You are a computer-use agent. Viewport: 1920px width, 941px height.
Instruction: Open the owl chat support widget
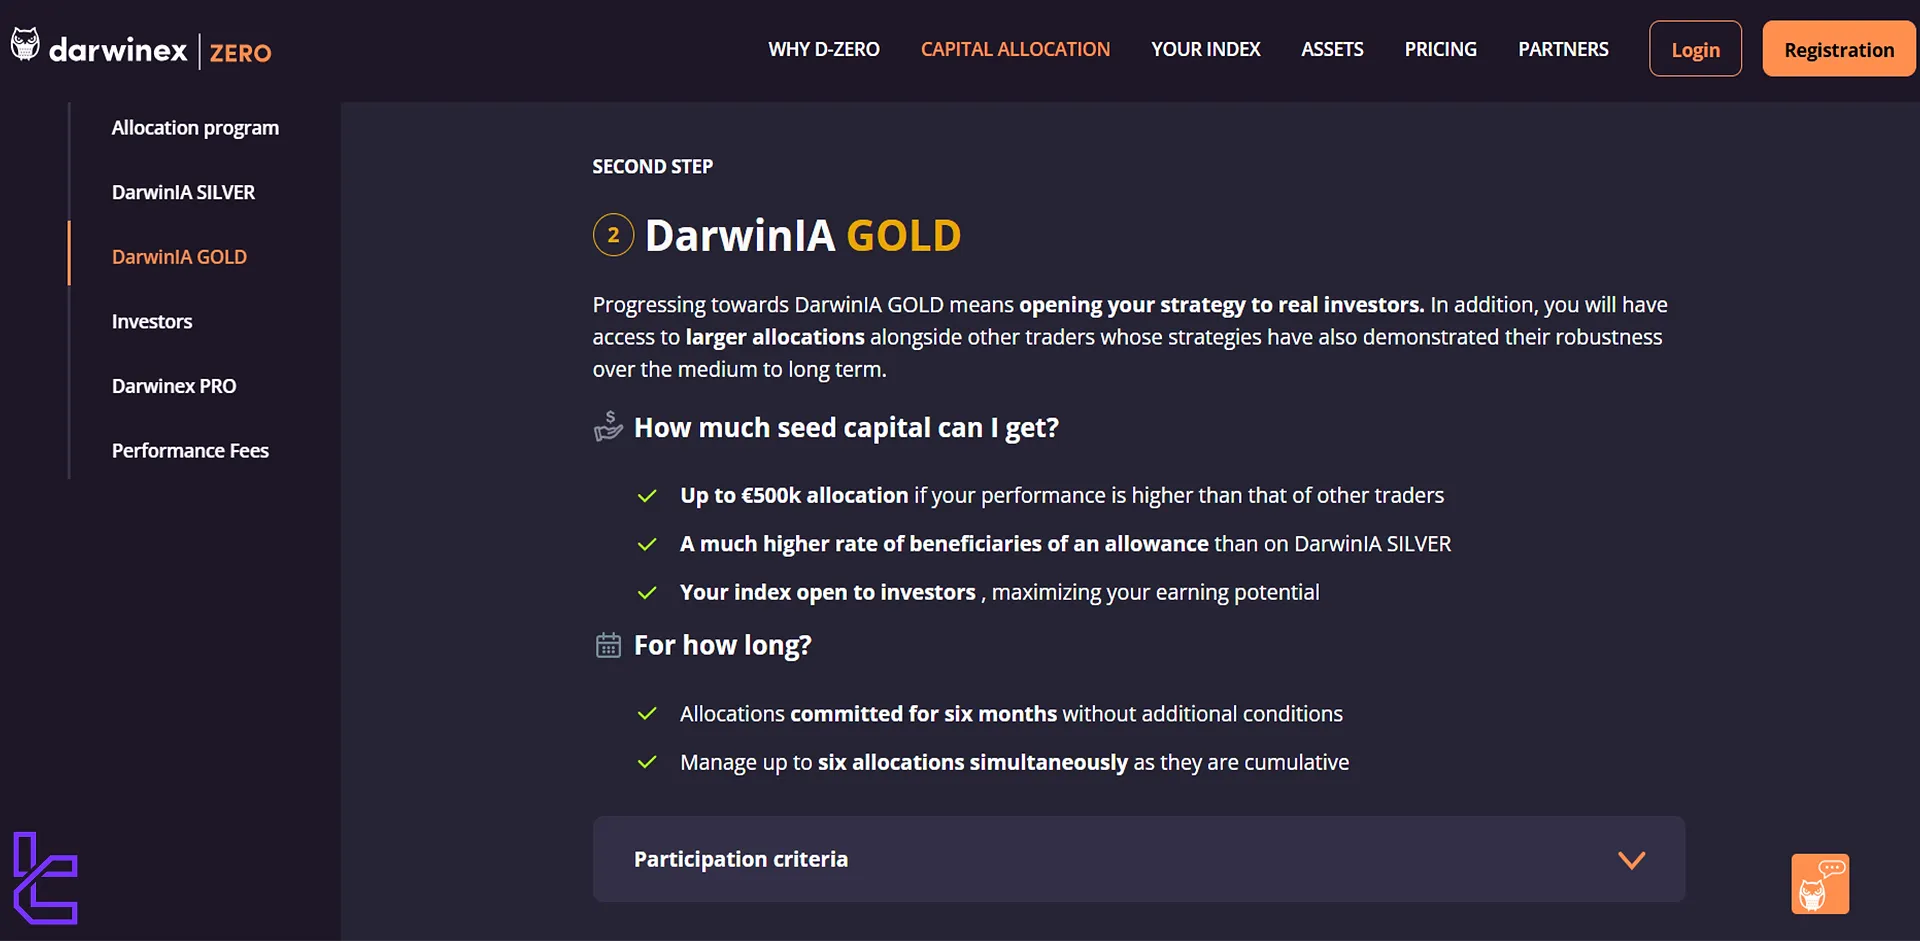pyautogui.click(x=1819, y=884)
